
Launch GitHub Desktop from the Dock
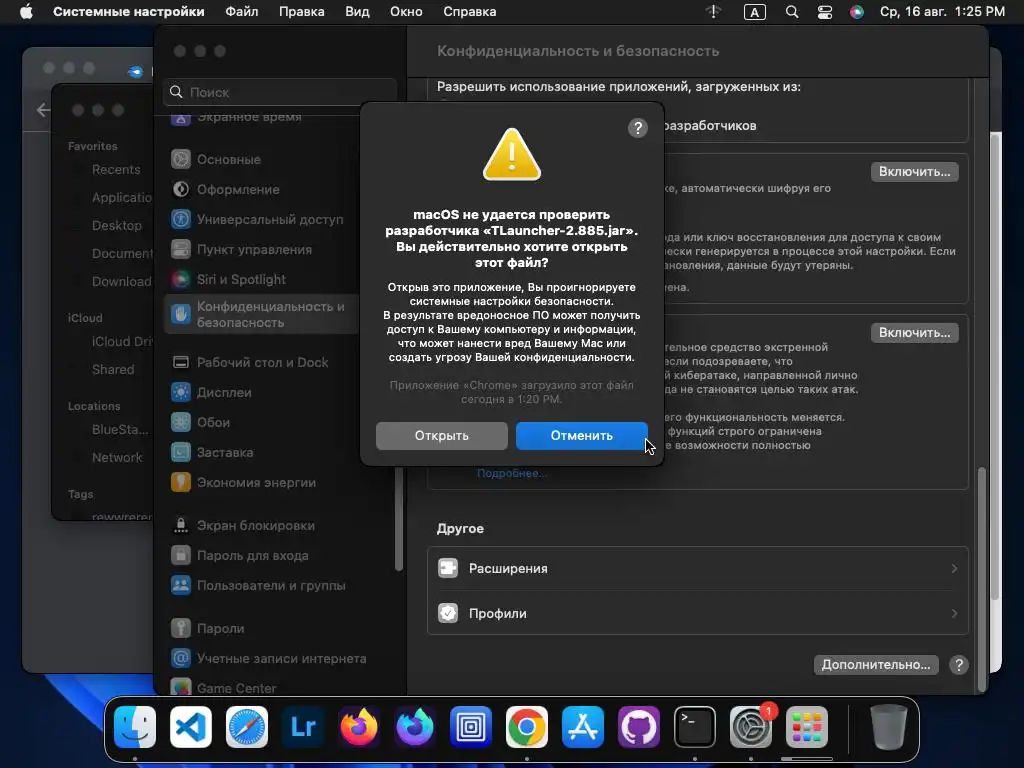[639, 727]
